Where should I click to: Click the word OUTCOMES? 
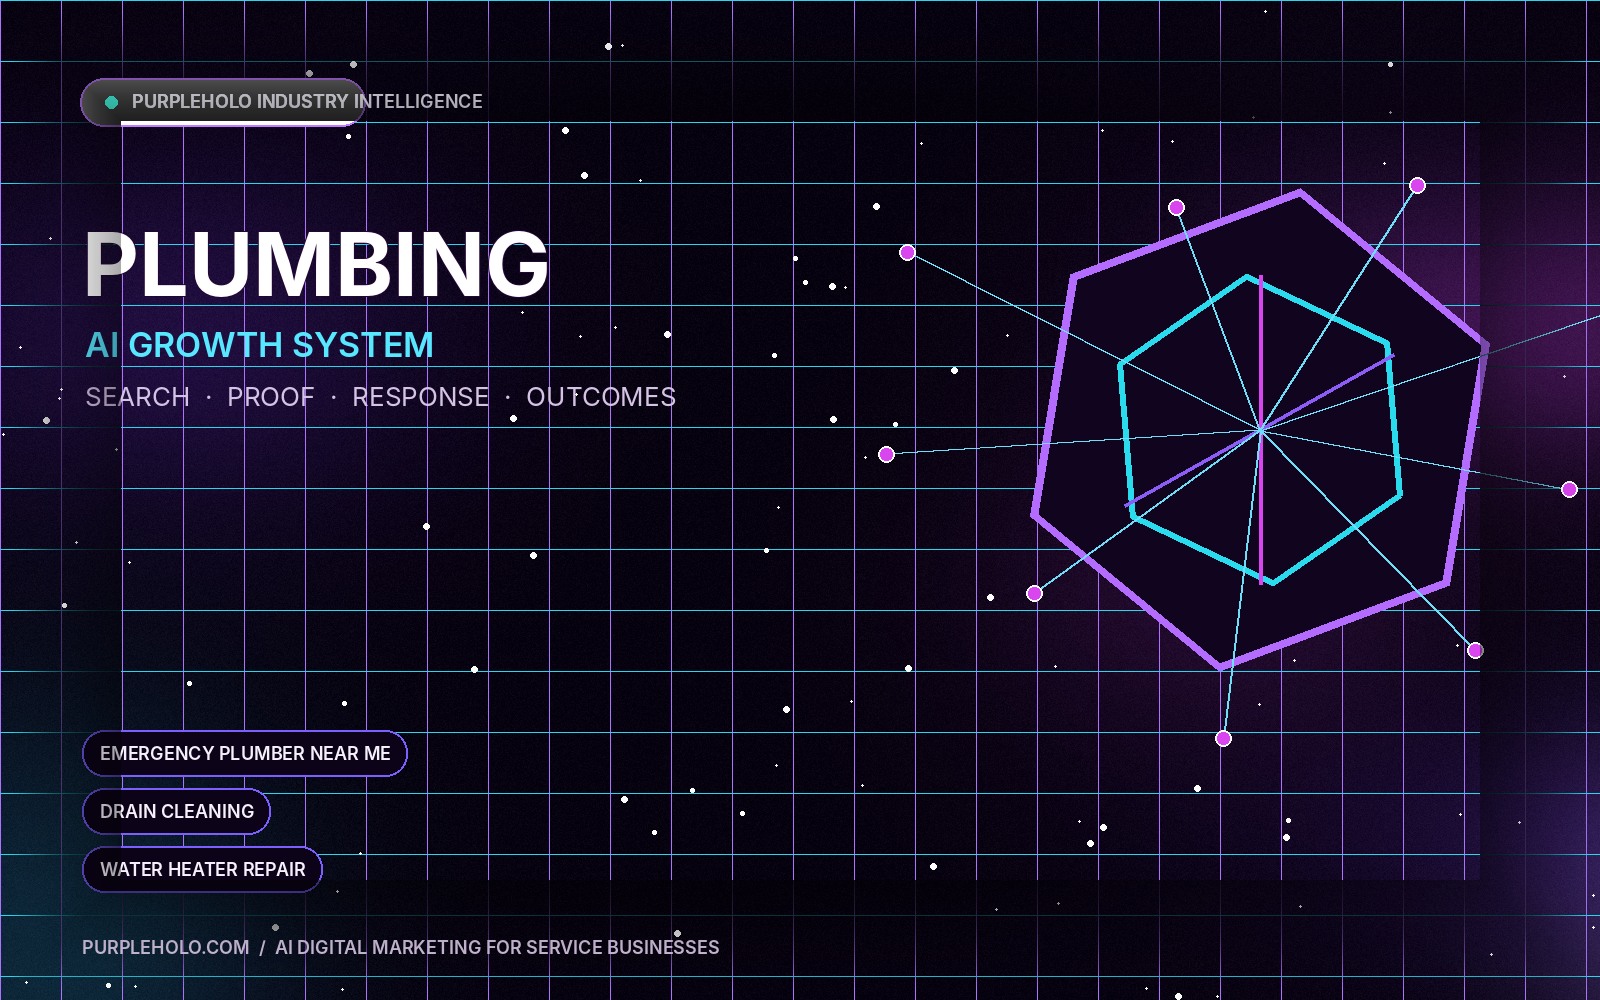coord(601,397)
